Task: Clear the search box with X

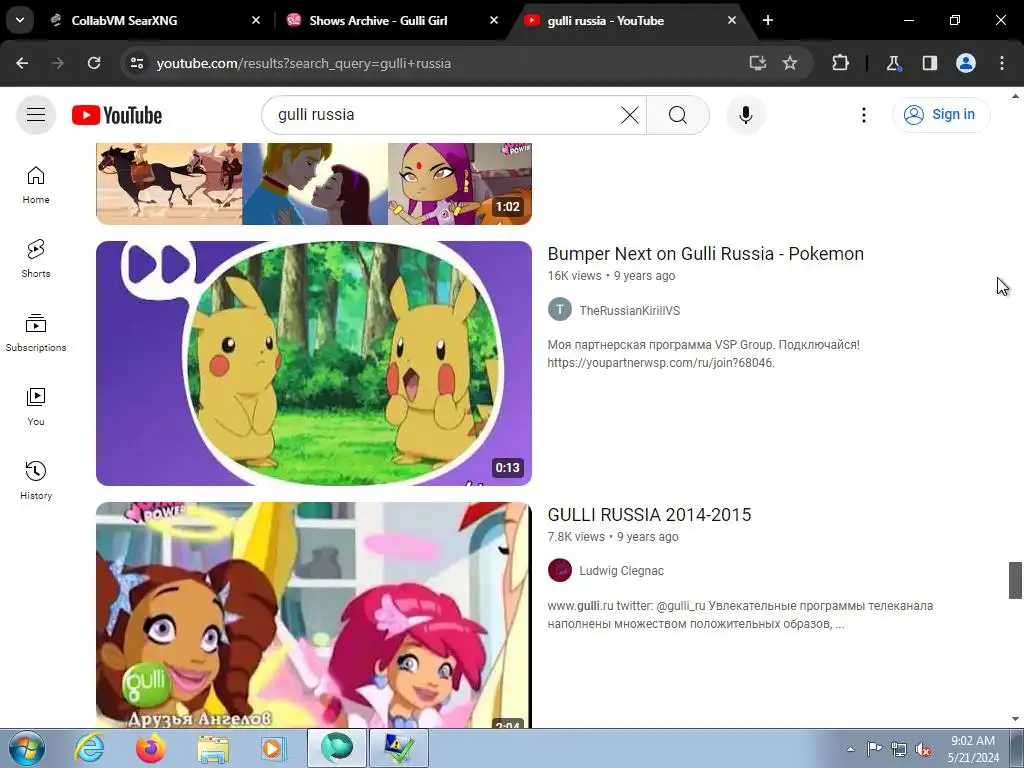Action: point(630,115)
